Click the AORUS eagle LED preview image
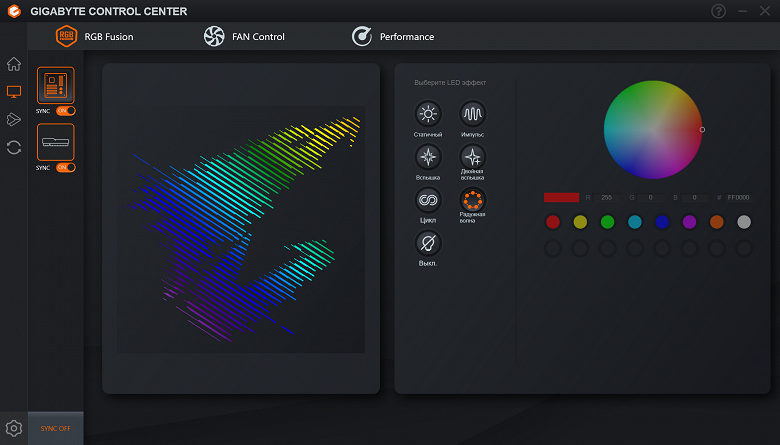 click(241, 229)
